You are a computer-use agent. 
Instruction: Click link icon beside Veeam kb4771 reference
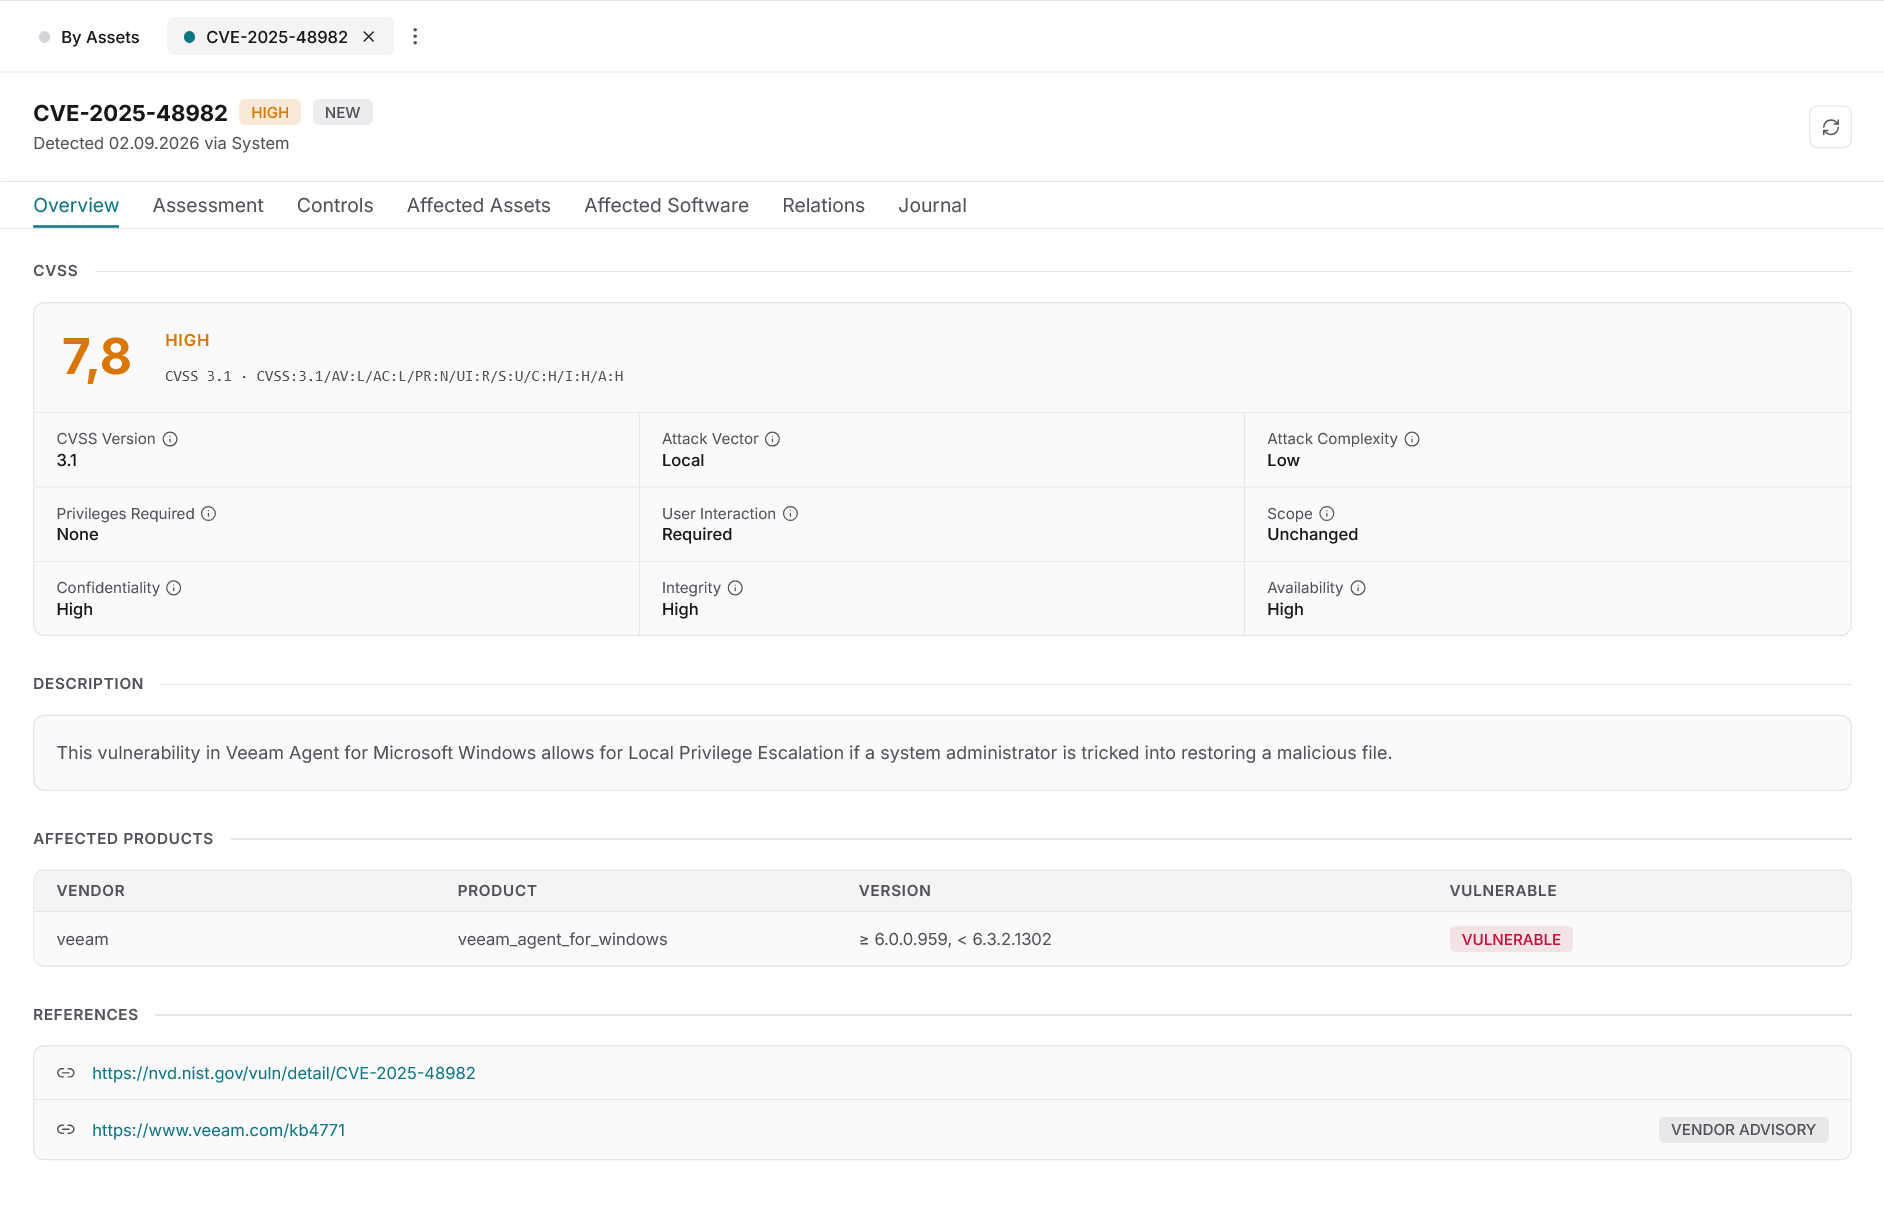tap(66, 1130)
